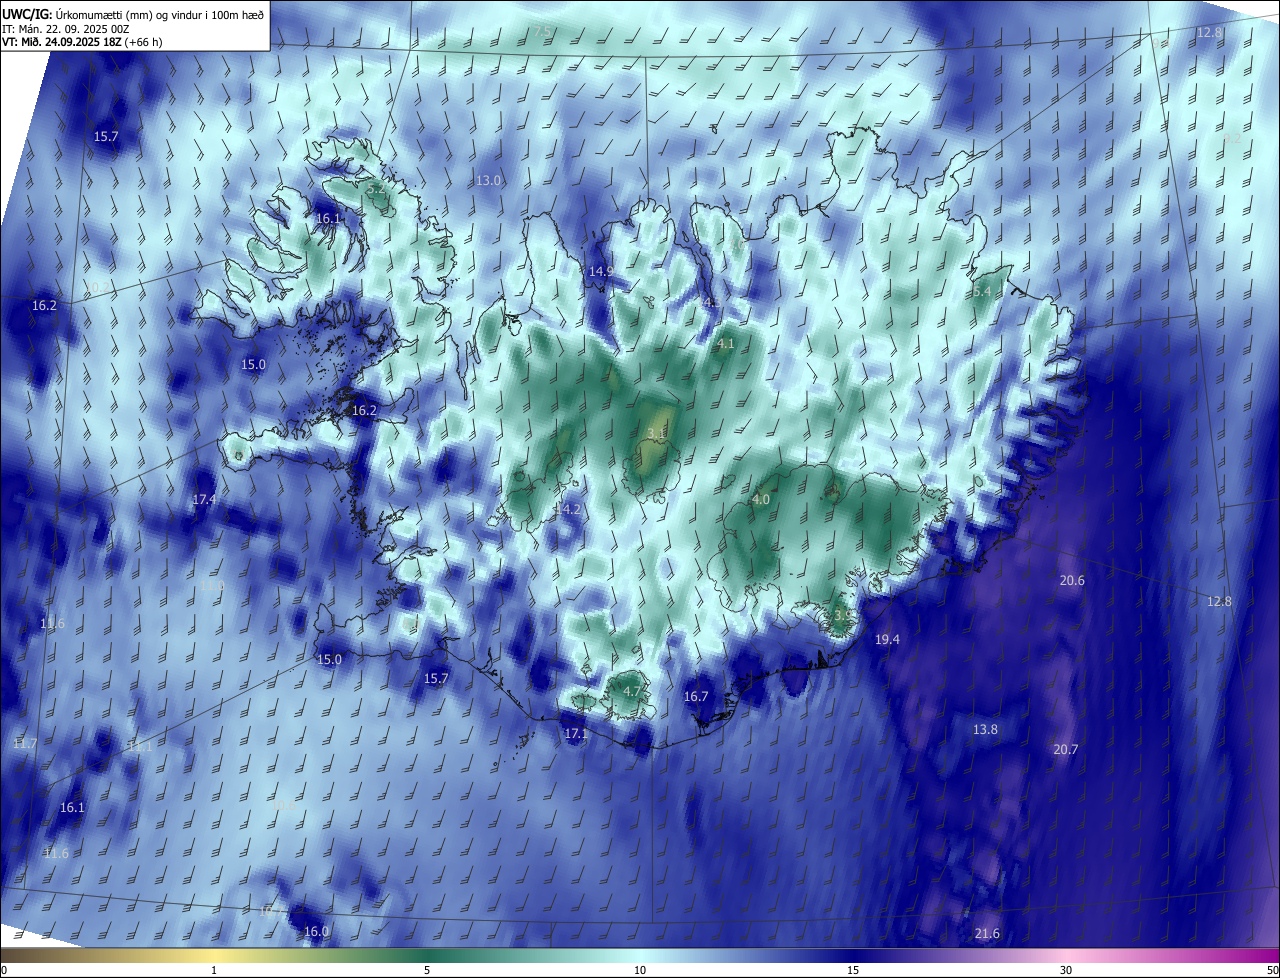Select the 14.2 value label

point(568,509)
